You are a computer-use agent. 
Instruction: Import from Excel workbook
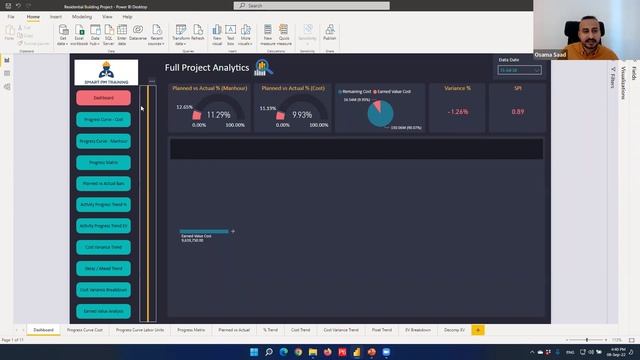pyautogui.click(x=79, y=35)
